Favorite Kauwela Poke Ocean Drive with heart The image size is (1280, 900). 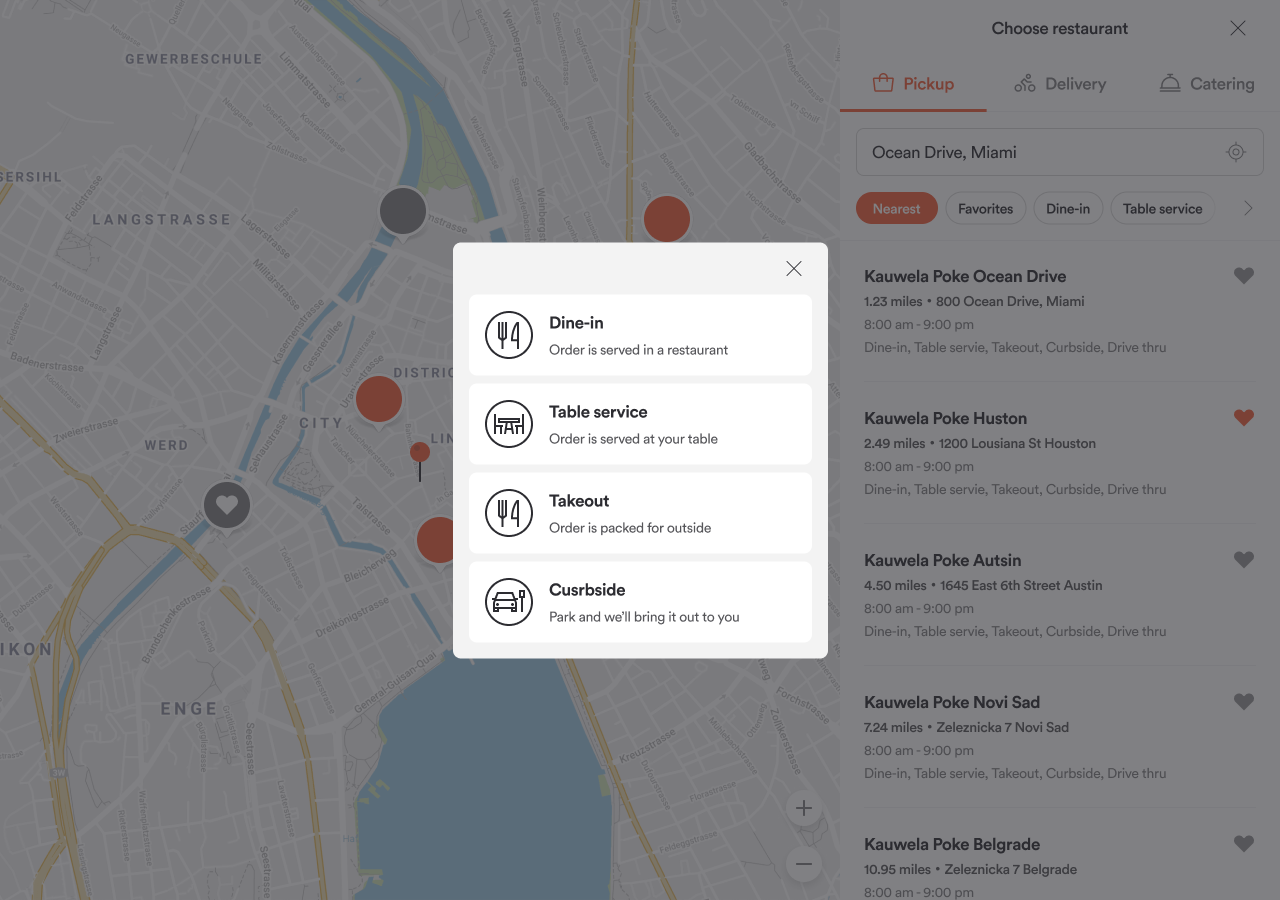(x=1244, y=276)
